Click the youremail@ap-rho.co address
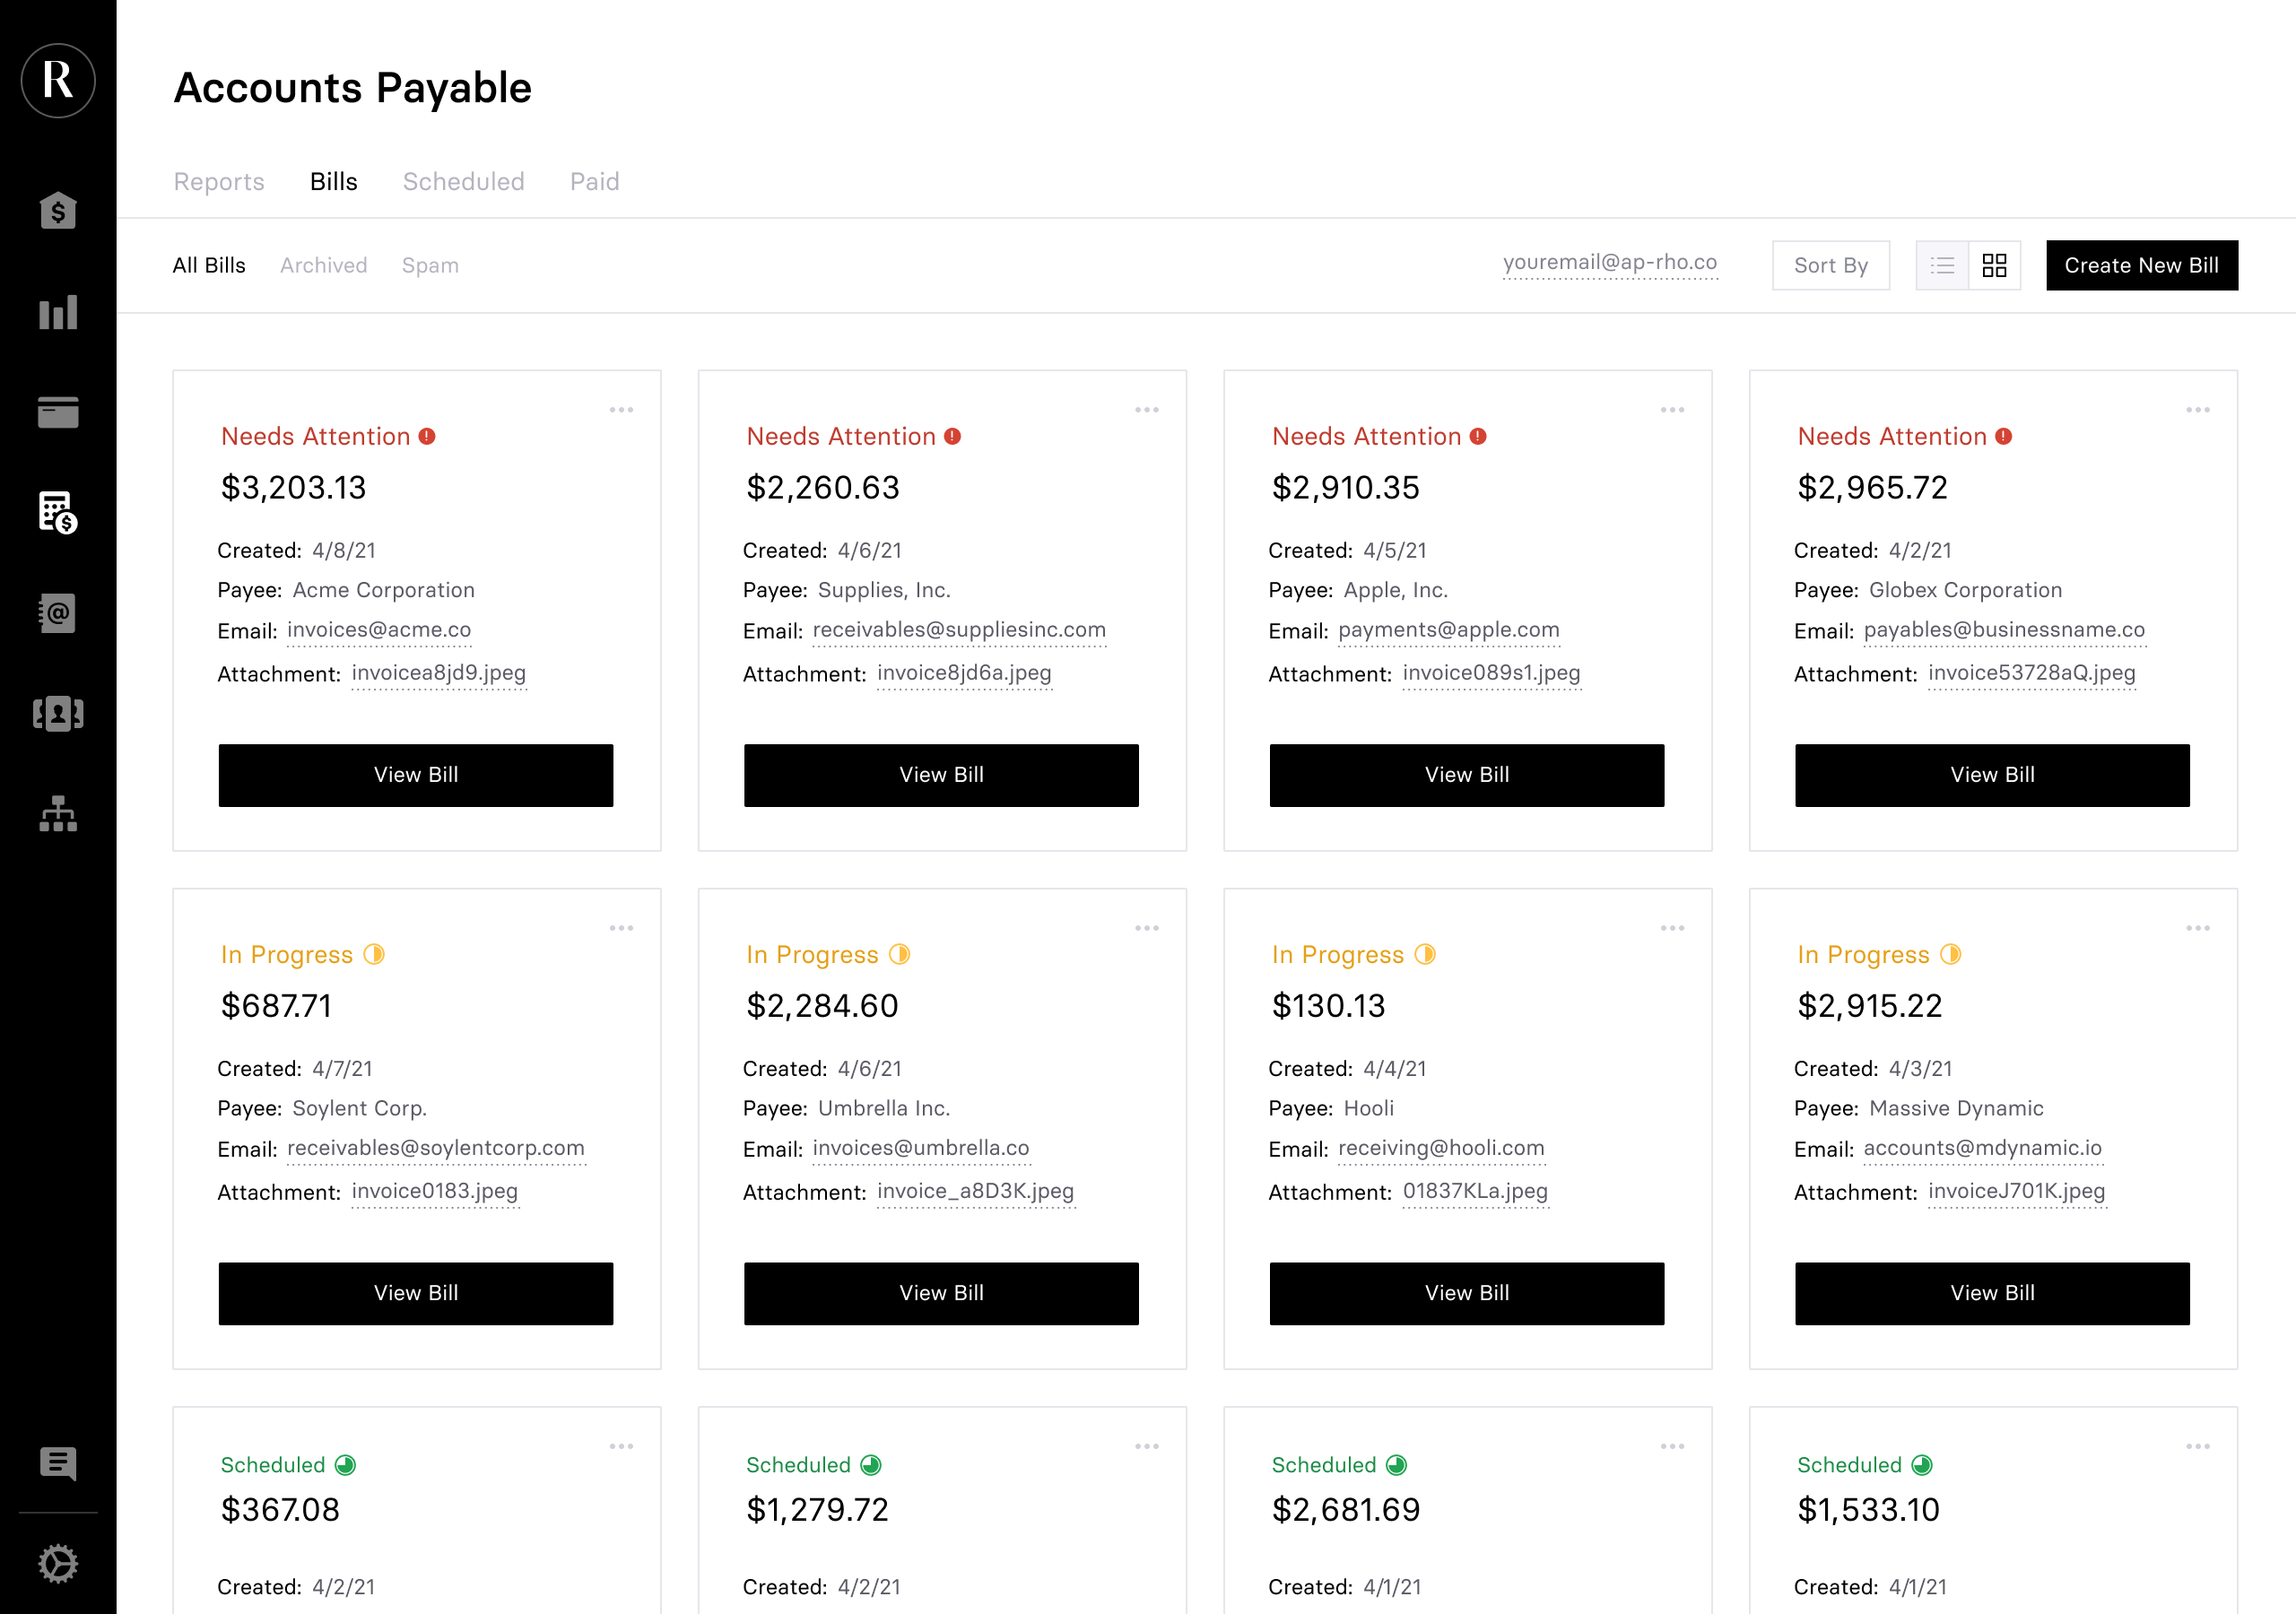Screen dimensions: 2296x1614 1609,262
